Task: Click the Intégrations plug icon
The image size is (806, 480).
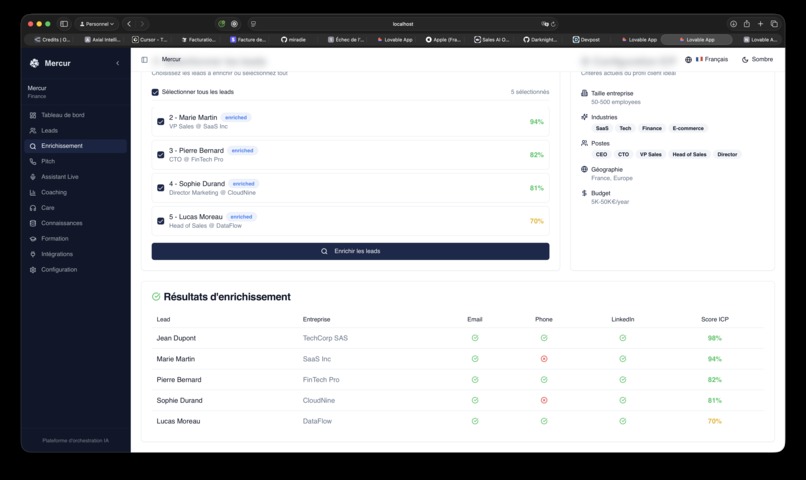Action: click(x=33, y=254)
